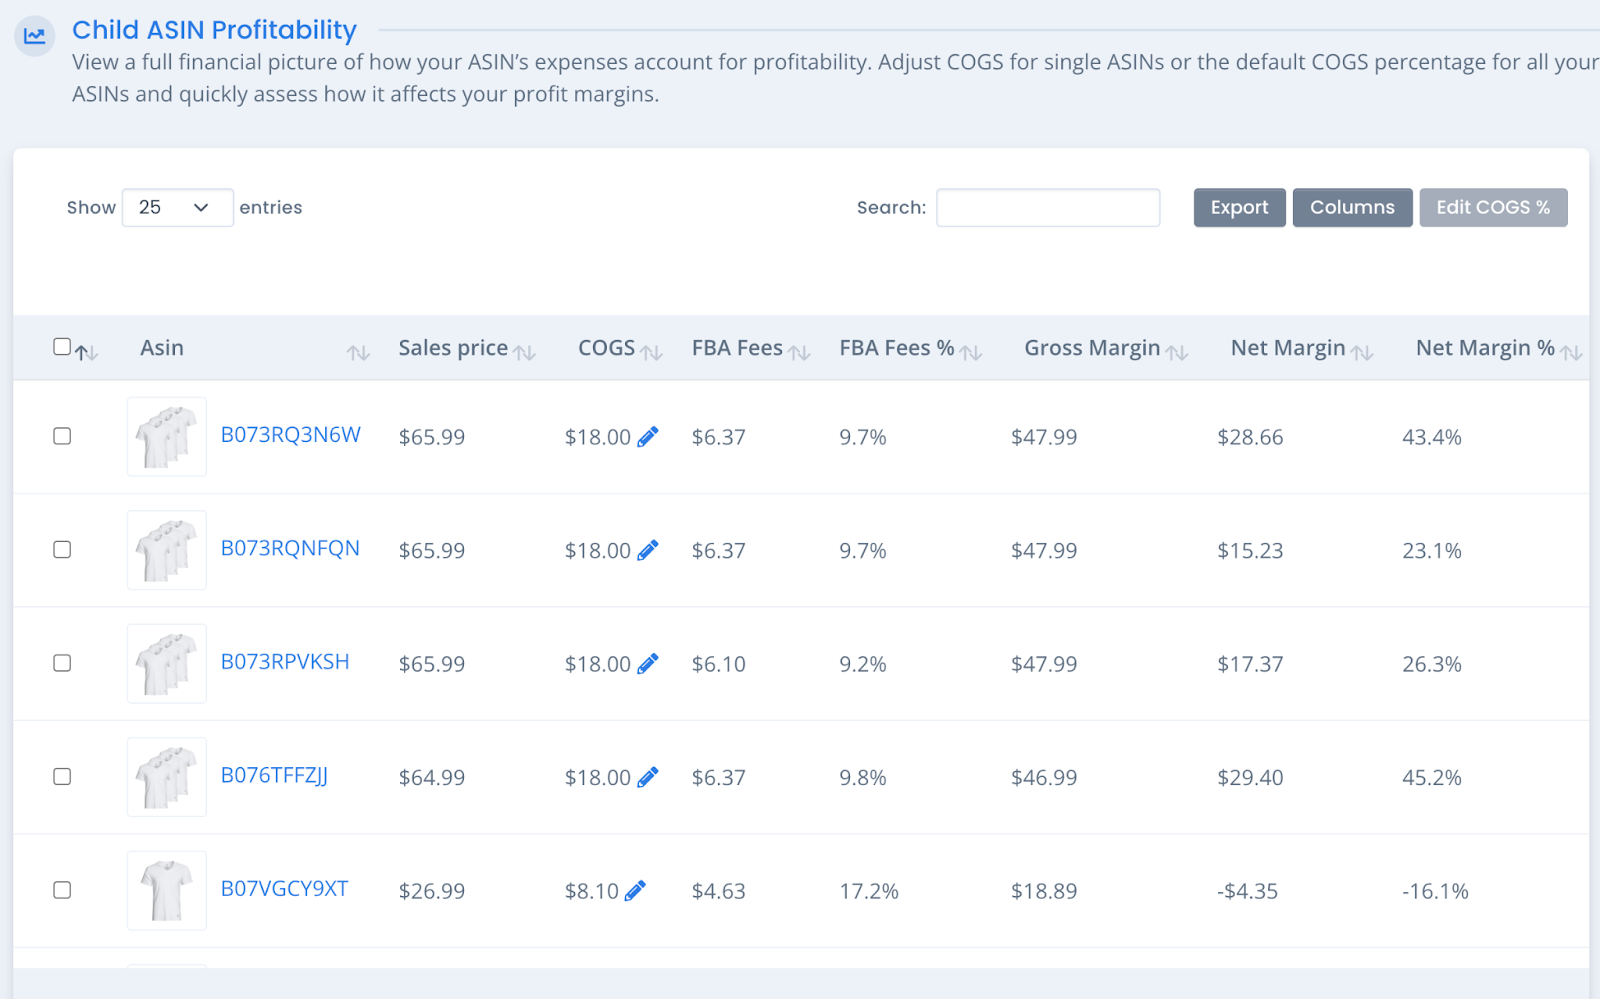The height and width of the screenshot is (999, 1600).
Task: Select the B073RQ3N6W row checkbox
Action: pyautogui.click(x=62, y=436)
